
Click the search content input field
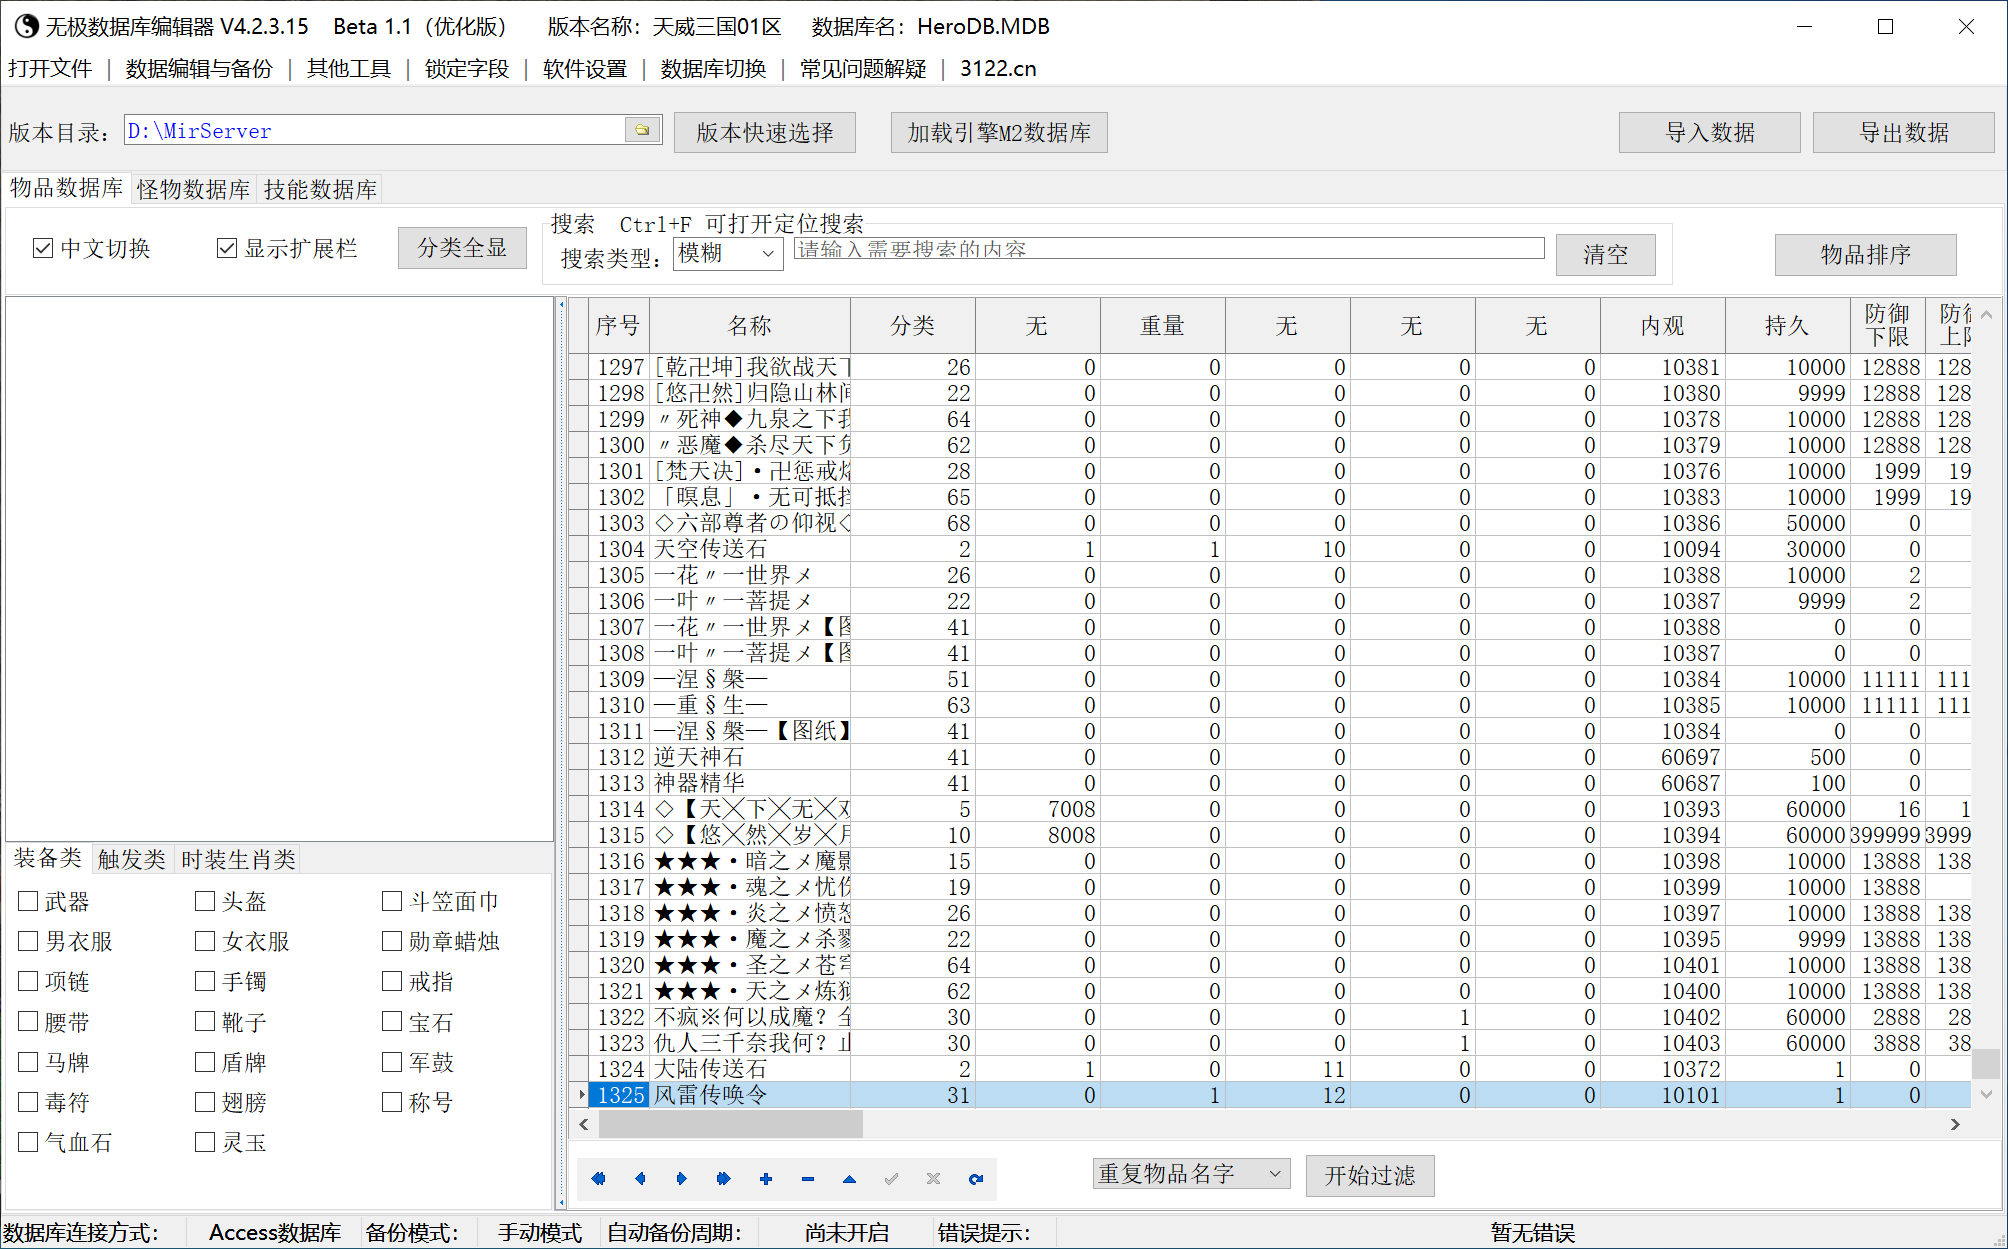(x=1169, y=248)
